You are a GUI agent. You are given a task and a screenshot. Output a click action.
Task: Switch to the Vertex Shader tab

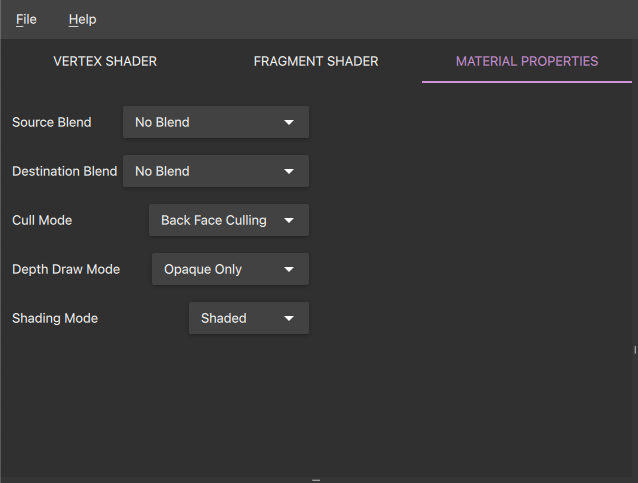coord(105,61)
